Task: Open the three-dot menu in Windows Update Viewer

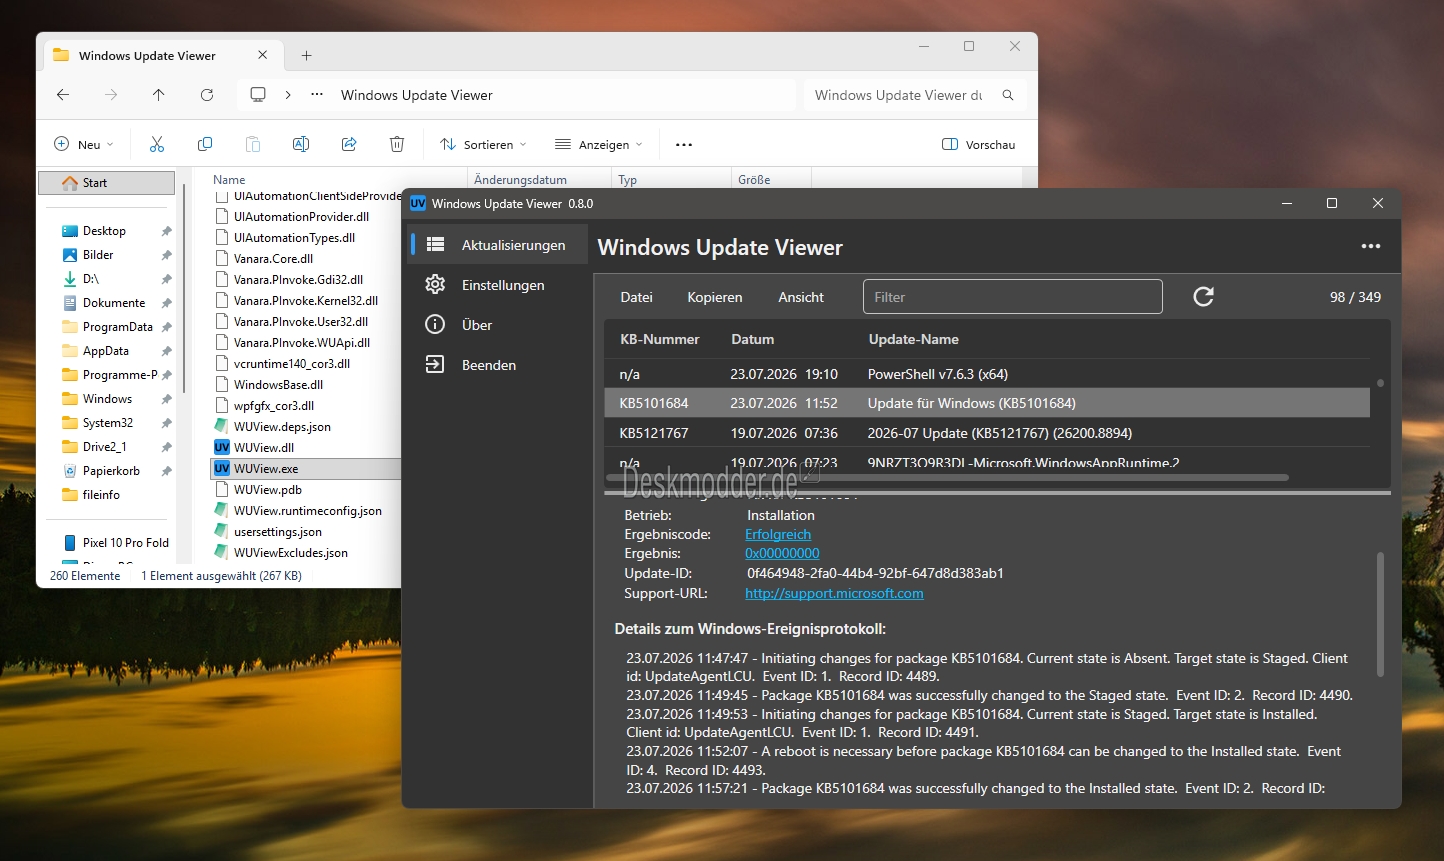Action: pos(1370,247)
